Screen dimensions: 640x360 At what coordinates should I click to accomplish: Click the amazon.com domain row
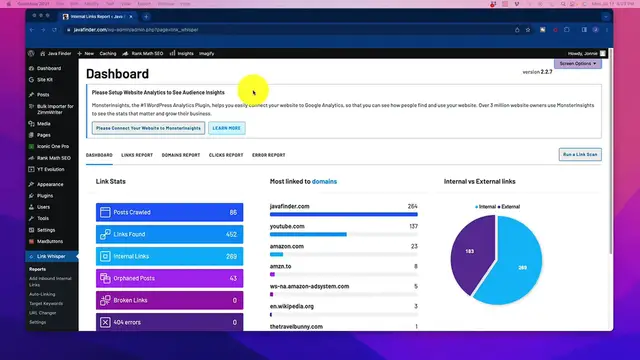(344, 249)
